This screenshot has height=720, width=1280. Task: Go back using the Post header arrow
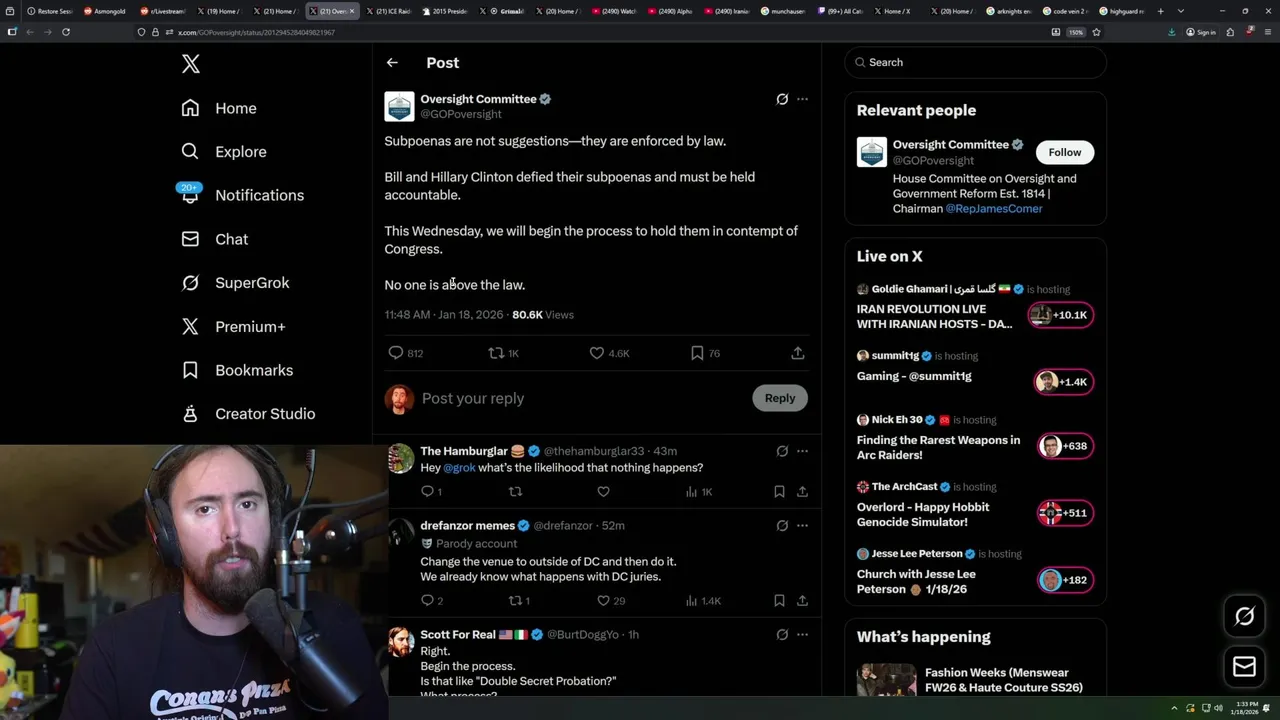tap(392, 62)
